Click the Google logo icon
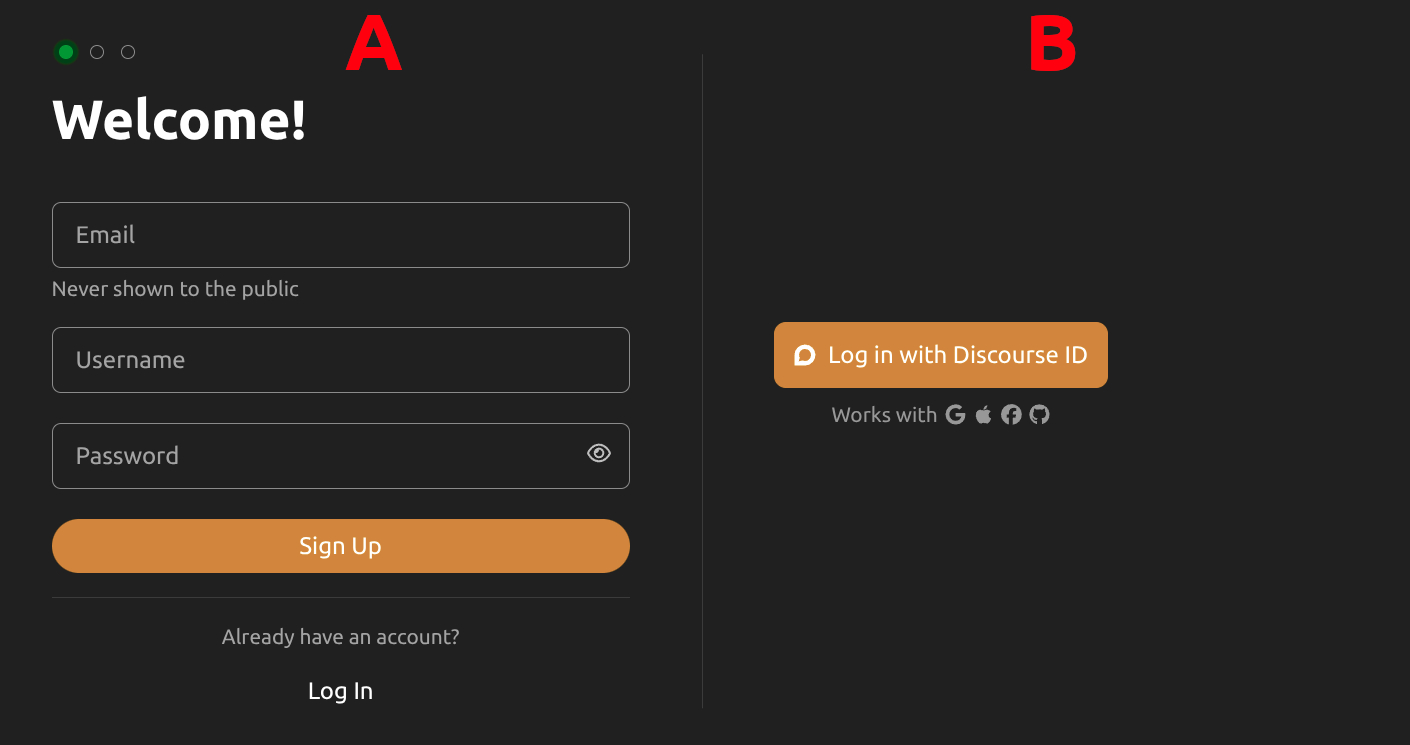The height and width of the screenshot is (745, 1410). [x=955, y=415]
